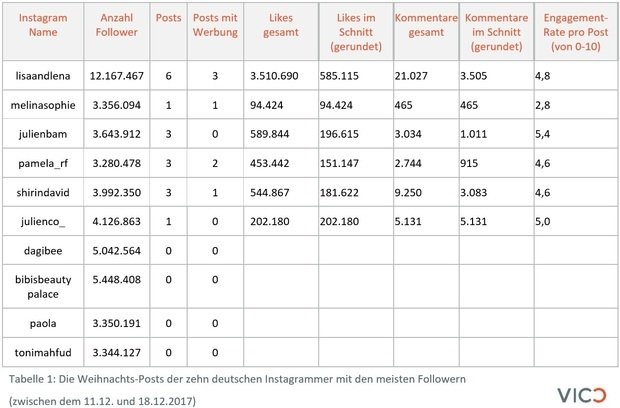Select the paola name cell
The image size is (620, 408).
tap(43, 323)
